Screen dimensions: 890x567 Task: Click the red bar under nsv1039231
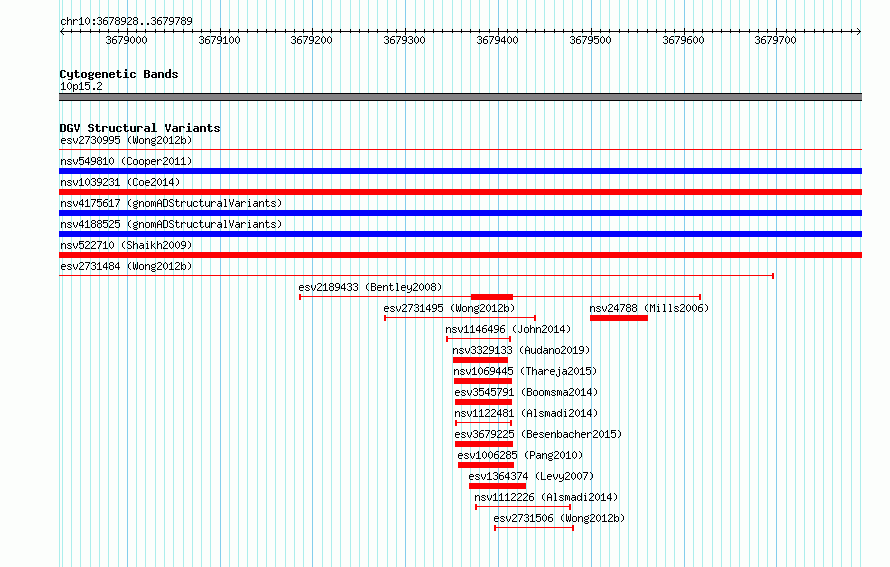(x=460, y=192)
